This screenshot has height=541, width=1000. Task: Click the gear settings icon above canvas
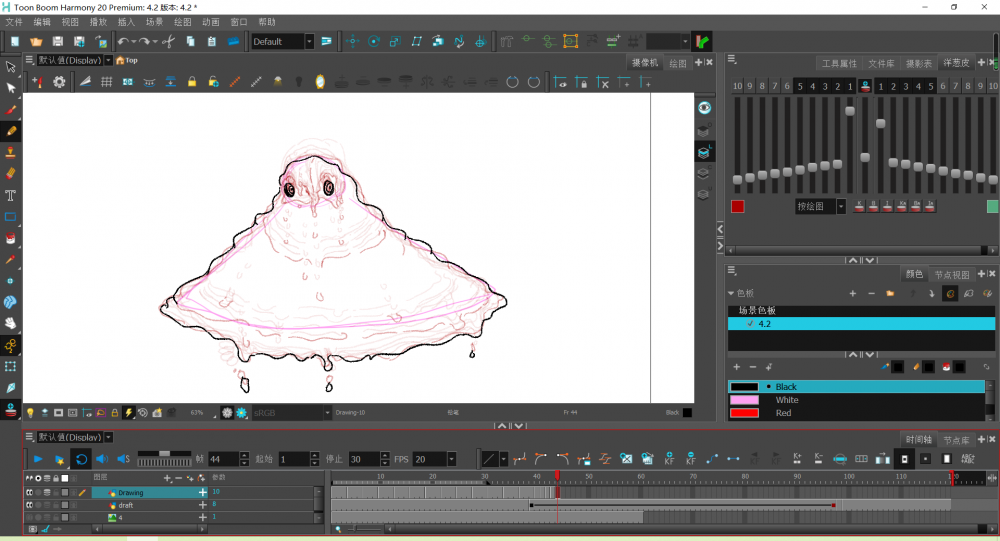pos(59,82)
